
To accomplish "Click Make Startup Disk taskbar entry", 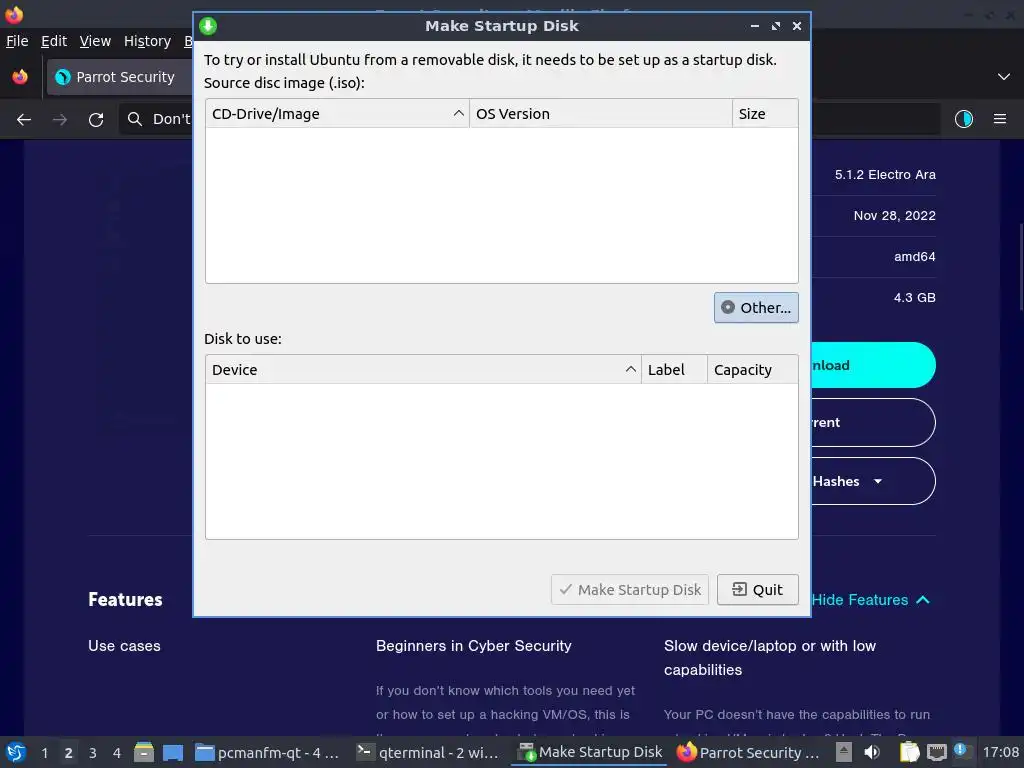I will tap(589, 753).
